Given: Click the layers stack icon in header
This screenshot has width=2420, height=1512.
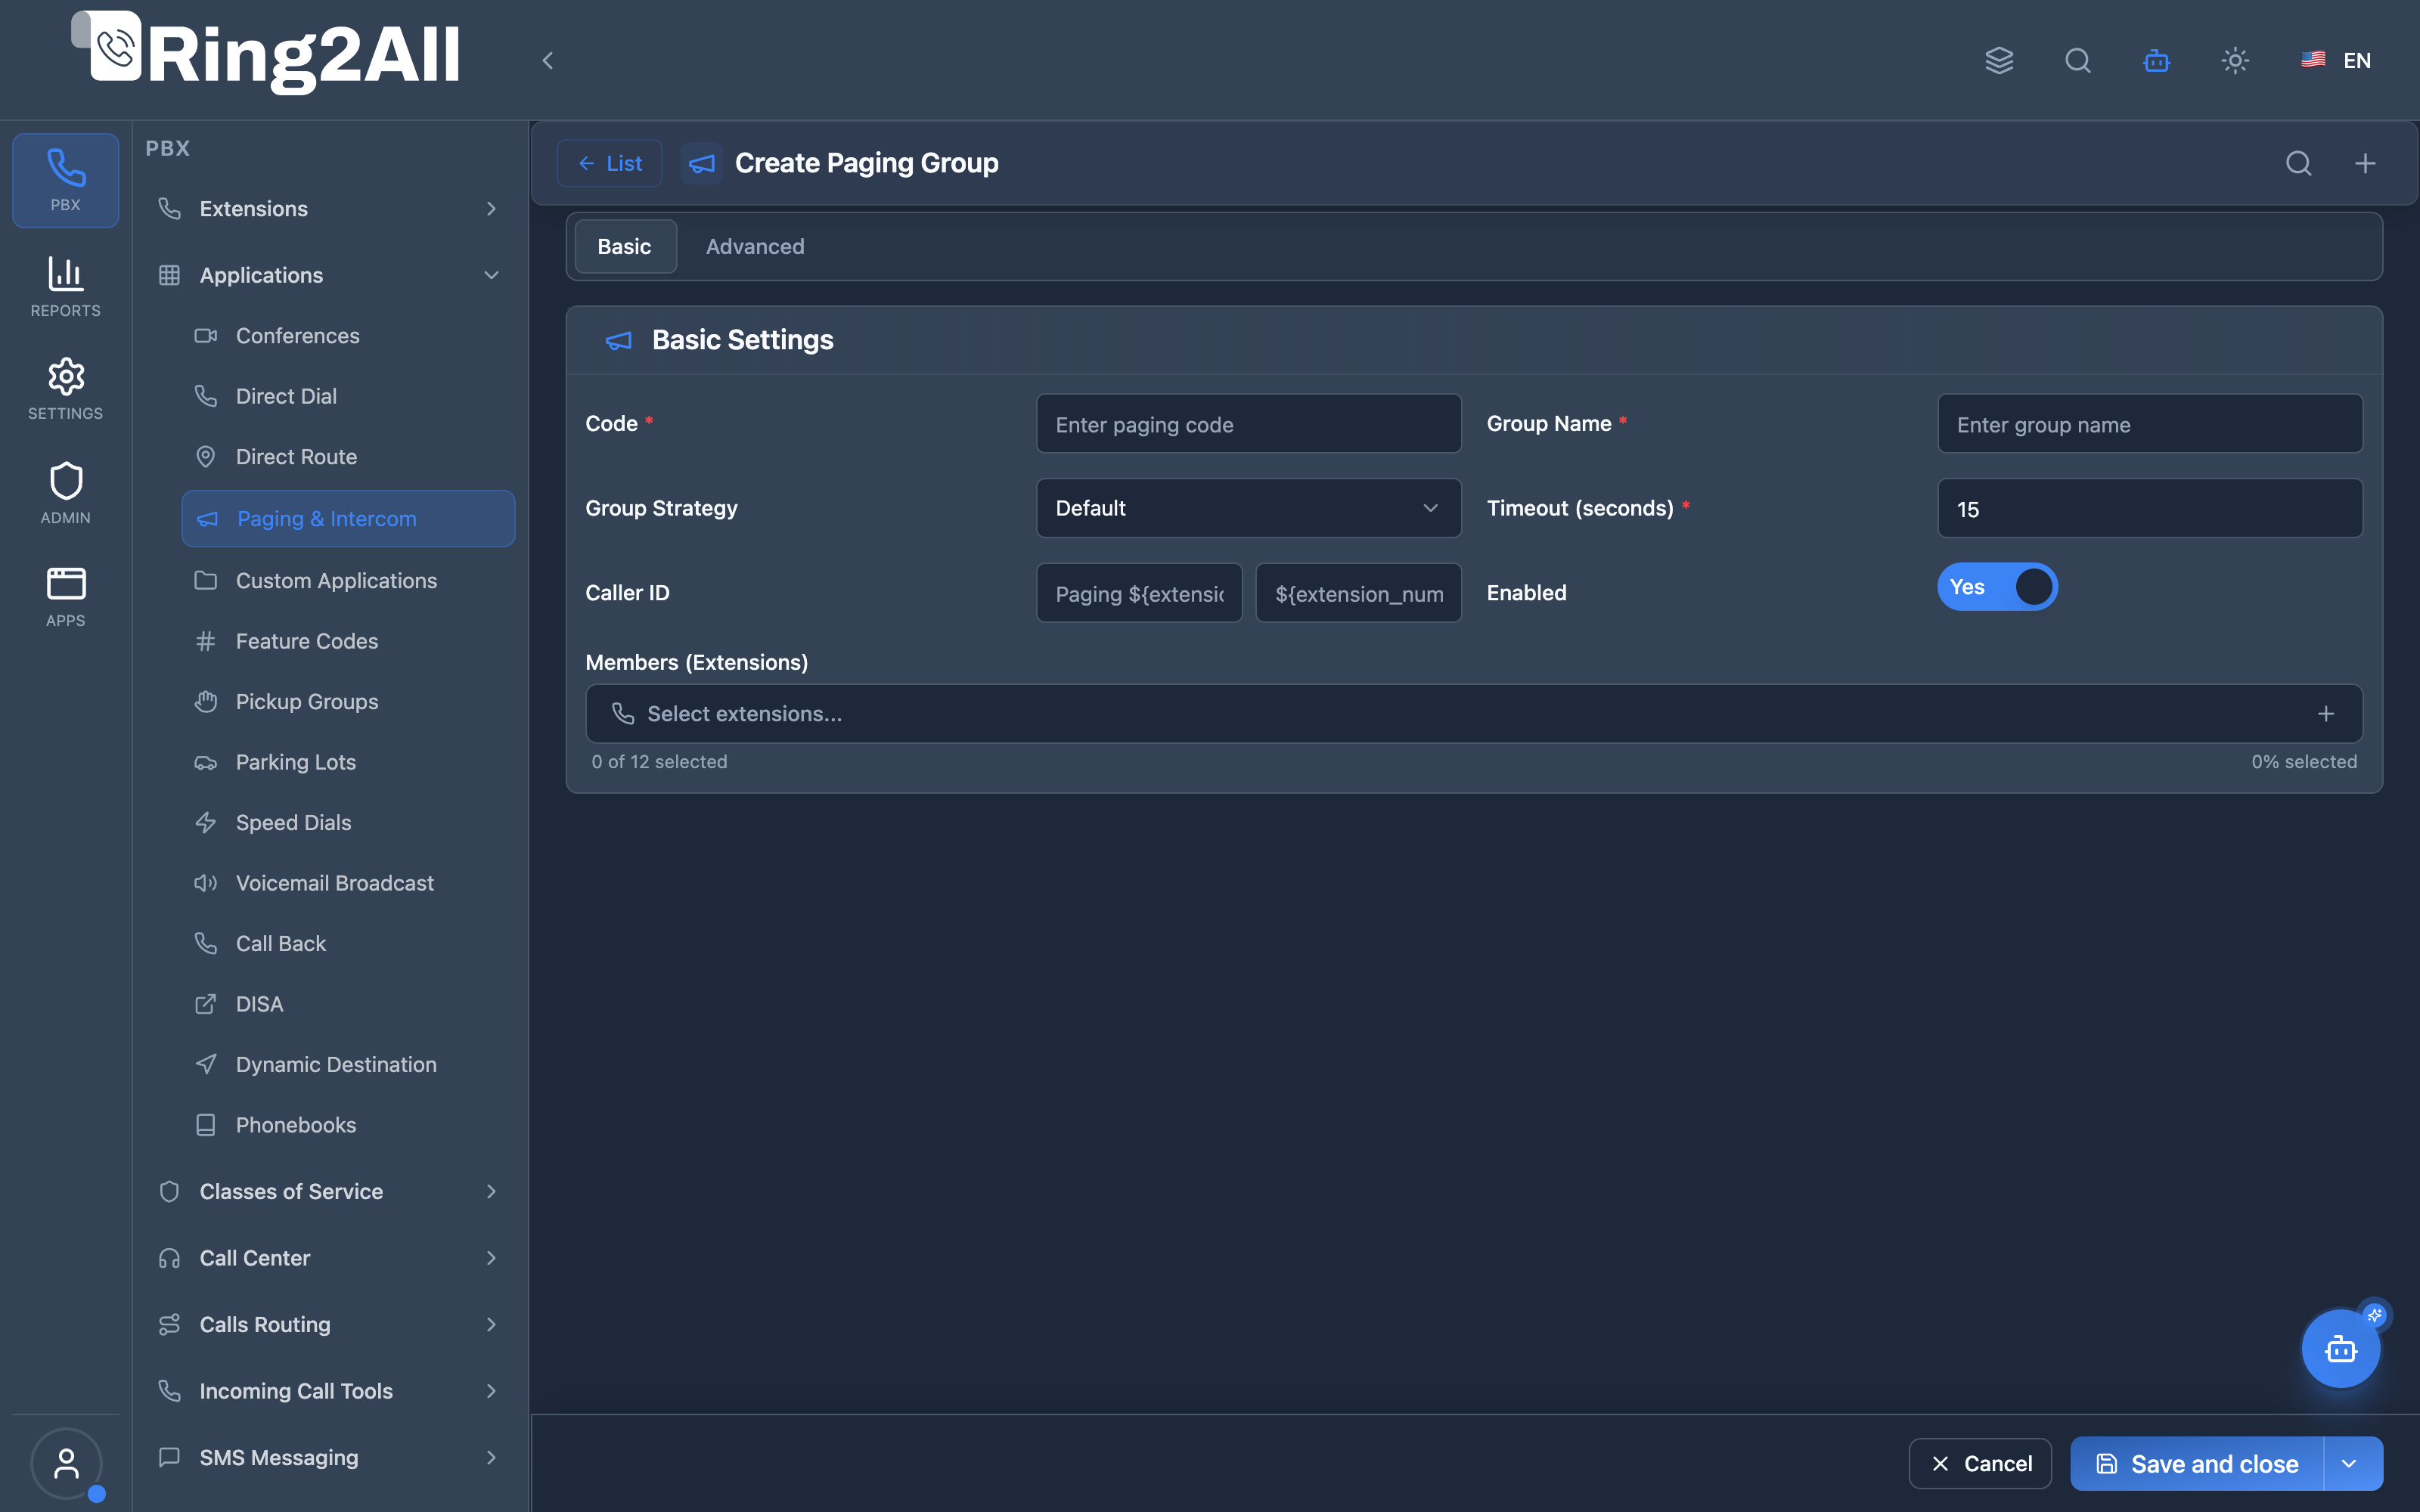Looking at the screenshot, I should tap(1999, 60).
